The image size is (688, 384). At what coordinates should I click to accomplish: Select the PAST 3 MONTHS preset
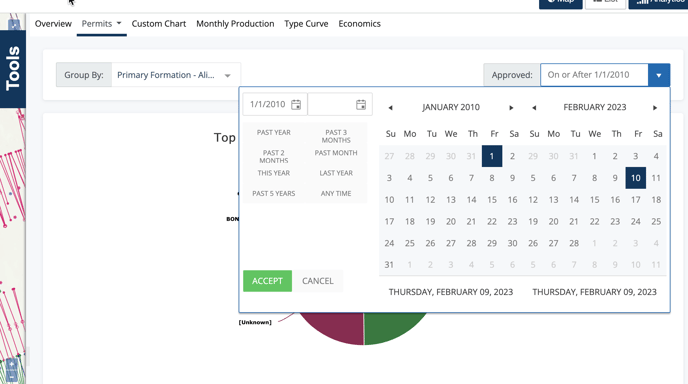click(x=336, y=136)
